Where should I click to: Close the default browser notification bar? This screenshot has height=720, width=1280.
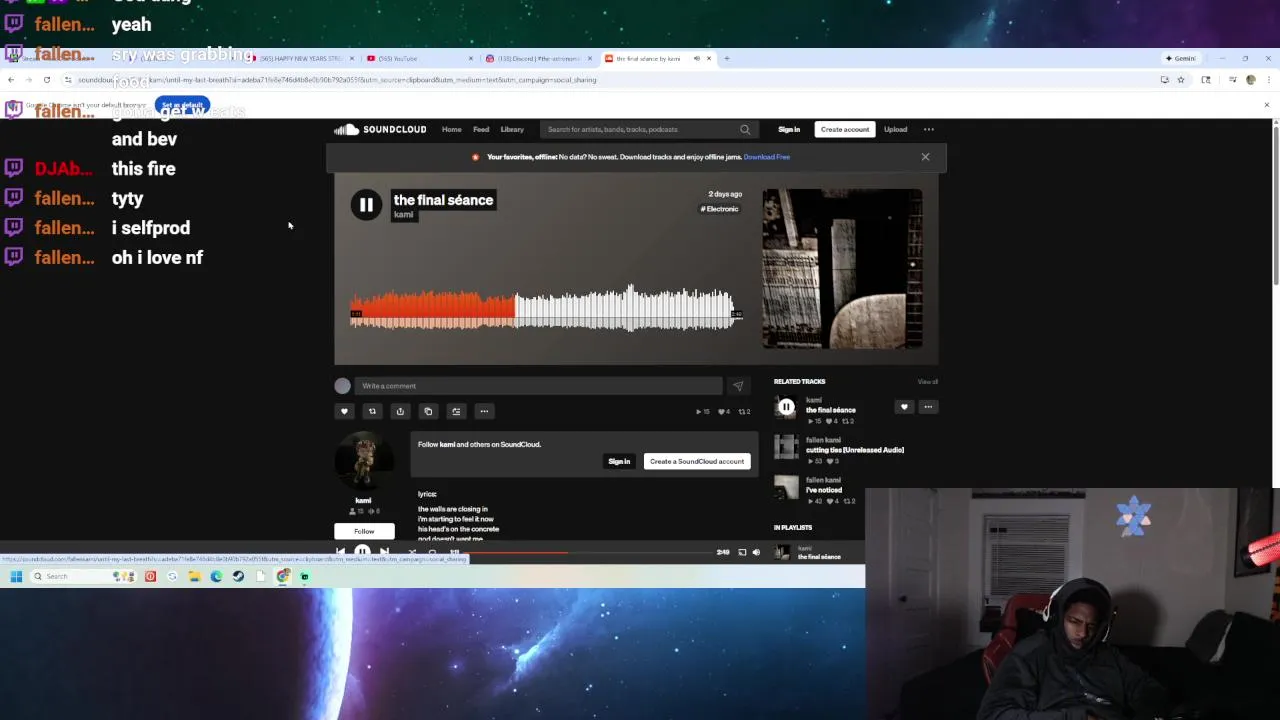(1267, 105)
